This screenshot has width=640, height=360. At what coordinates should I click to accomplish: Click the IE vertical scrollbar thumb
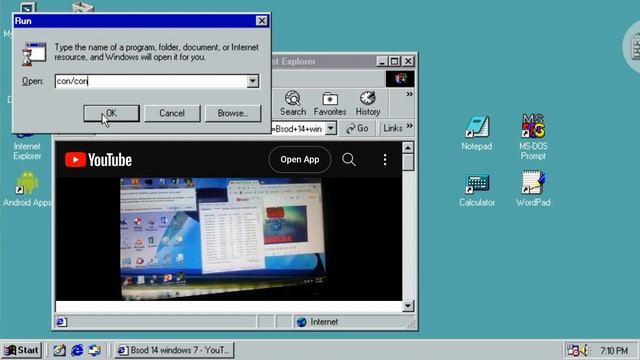coord(408,162)
